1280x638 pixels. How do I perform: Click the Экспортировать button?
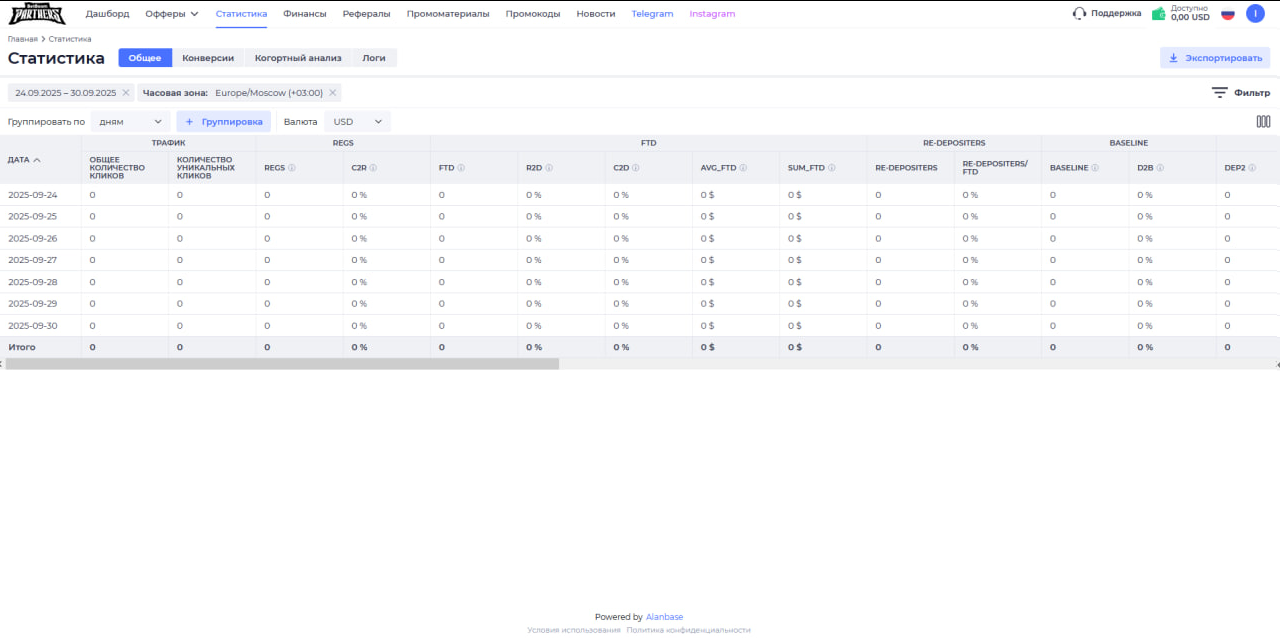pos(1215,58)
